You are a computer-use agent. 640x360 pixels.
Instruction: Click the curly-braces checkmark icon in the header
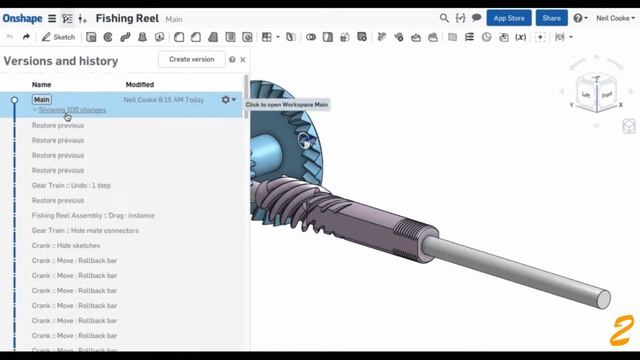(x=460, y=18)
